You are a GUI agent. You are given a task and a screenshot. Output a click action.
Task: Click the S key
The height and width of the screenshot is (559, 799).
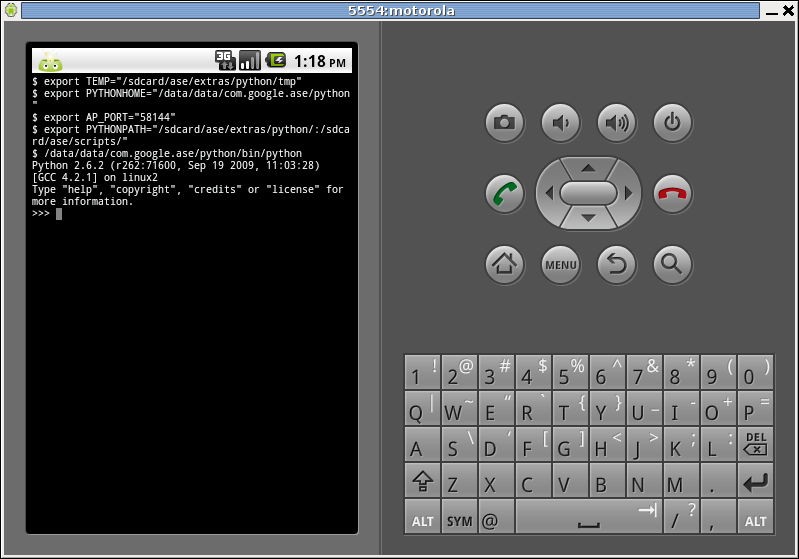pos(459,444)
